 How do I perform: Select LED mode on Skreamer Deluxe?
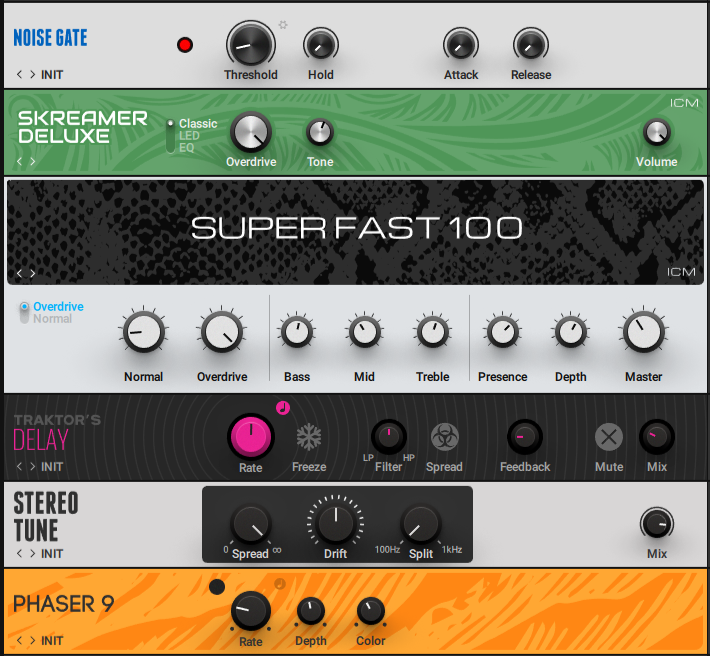[189, 135]
